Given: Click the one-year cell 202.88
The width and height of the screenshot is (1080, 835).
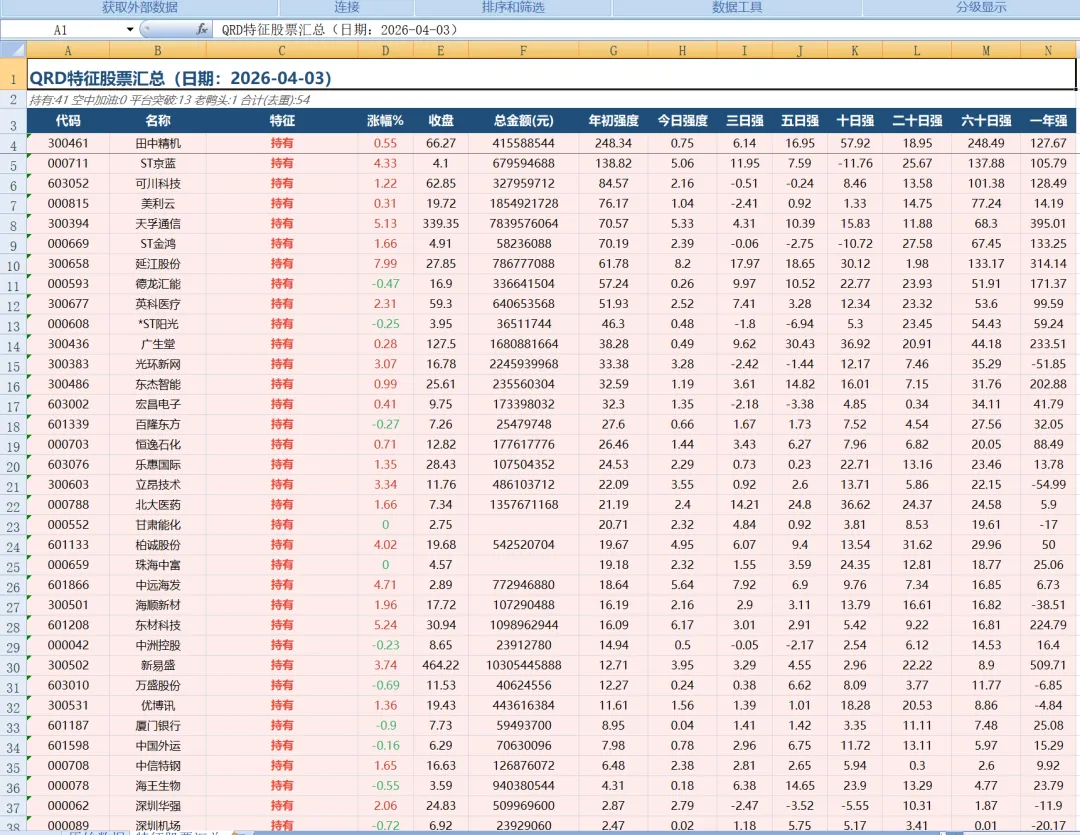Looking at the screenshot, I should 1048,384.
